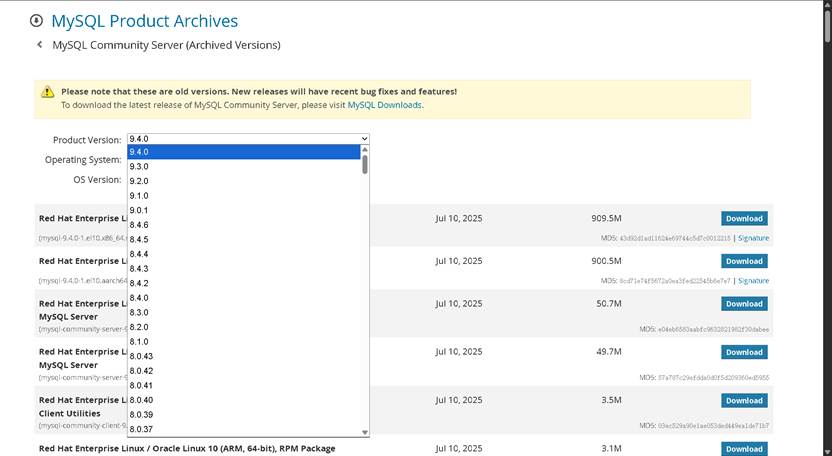Click the dropdown list scroll-down arrow

tap(365, 432)
